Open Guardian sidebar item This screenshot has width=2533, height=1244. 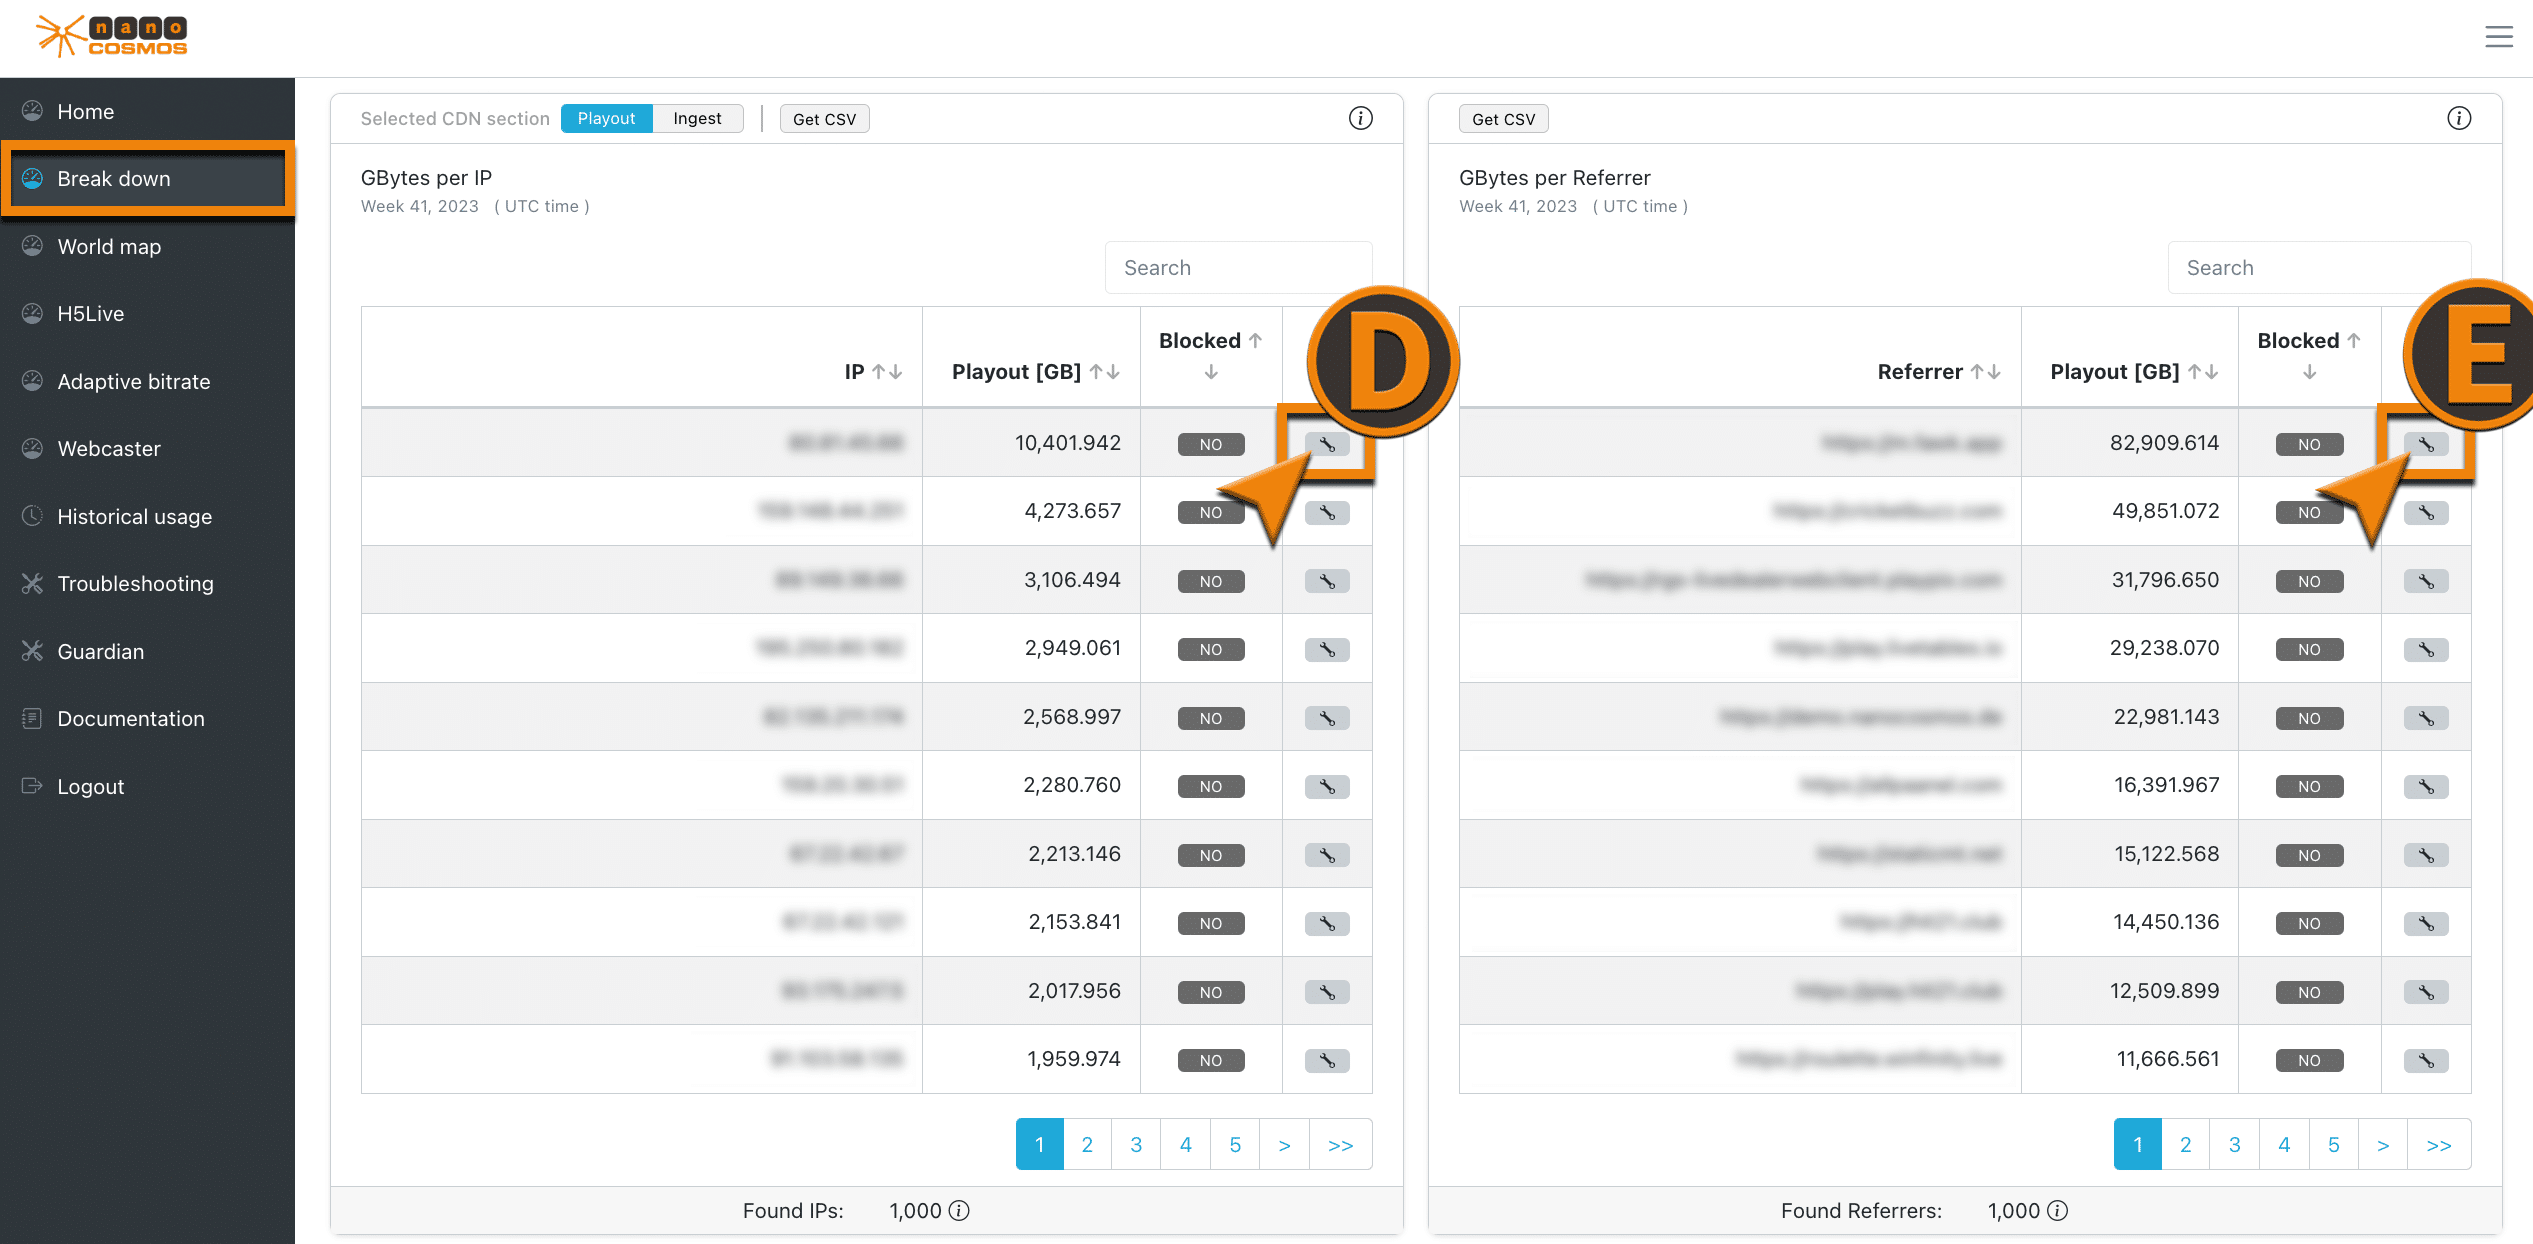(x=100, y=651)
